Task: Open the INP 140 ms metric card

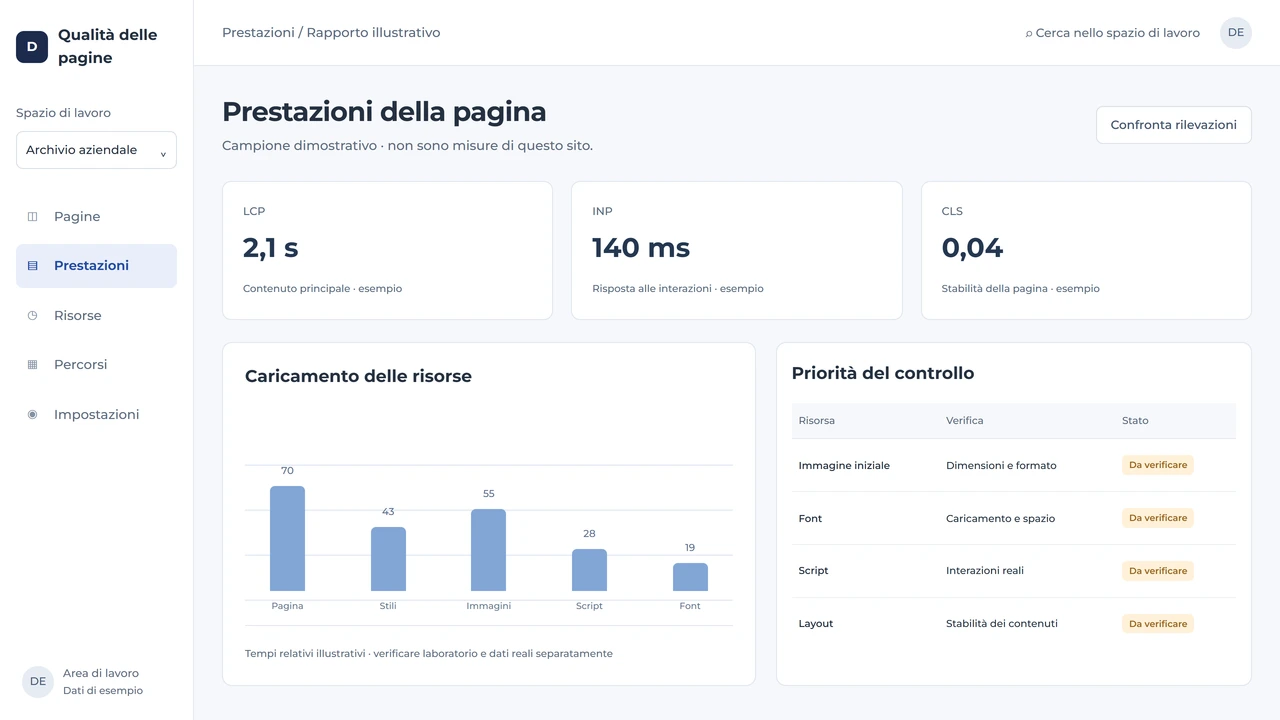Action: point(737,250)
